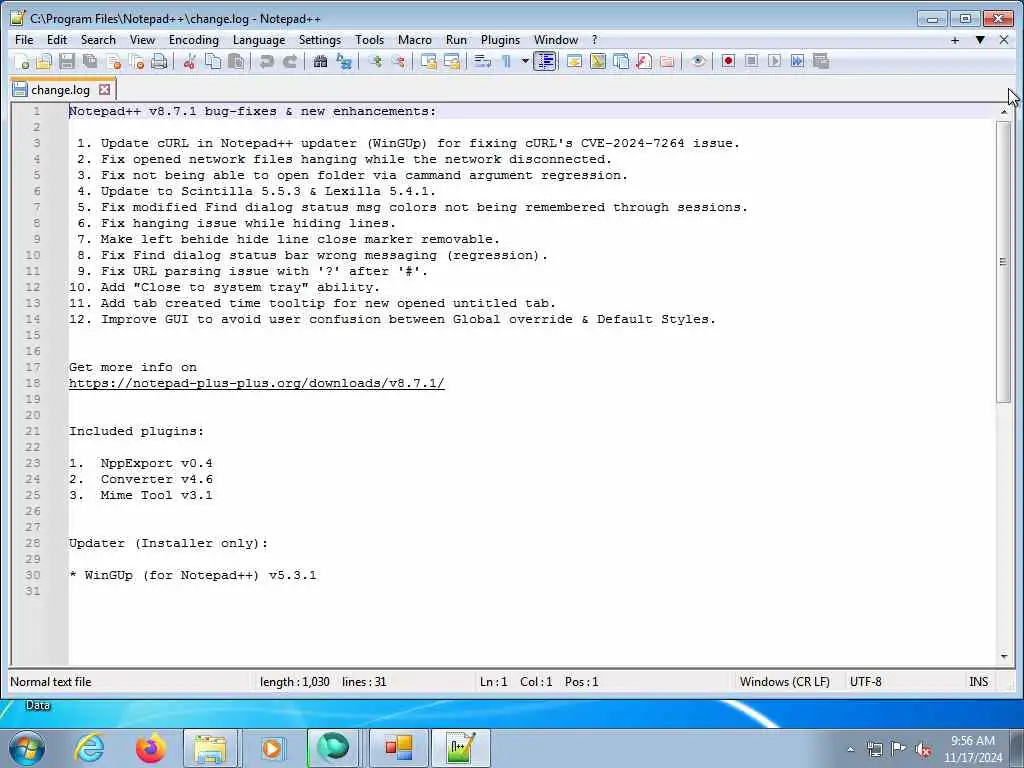Click the Open file toolbar icon
This screenshot has width=1024, height=768.
pyautogui.click(x=44, y=61)
